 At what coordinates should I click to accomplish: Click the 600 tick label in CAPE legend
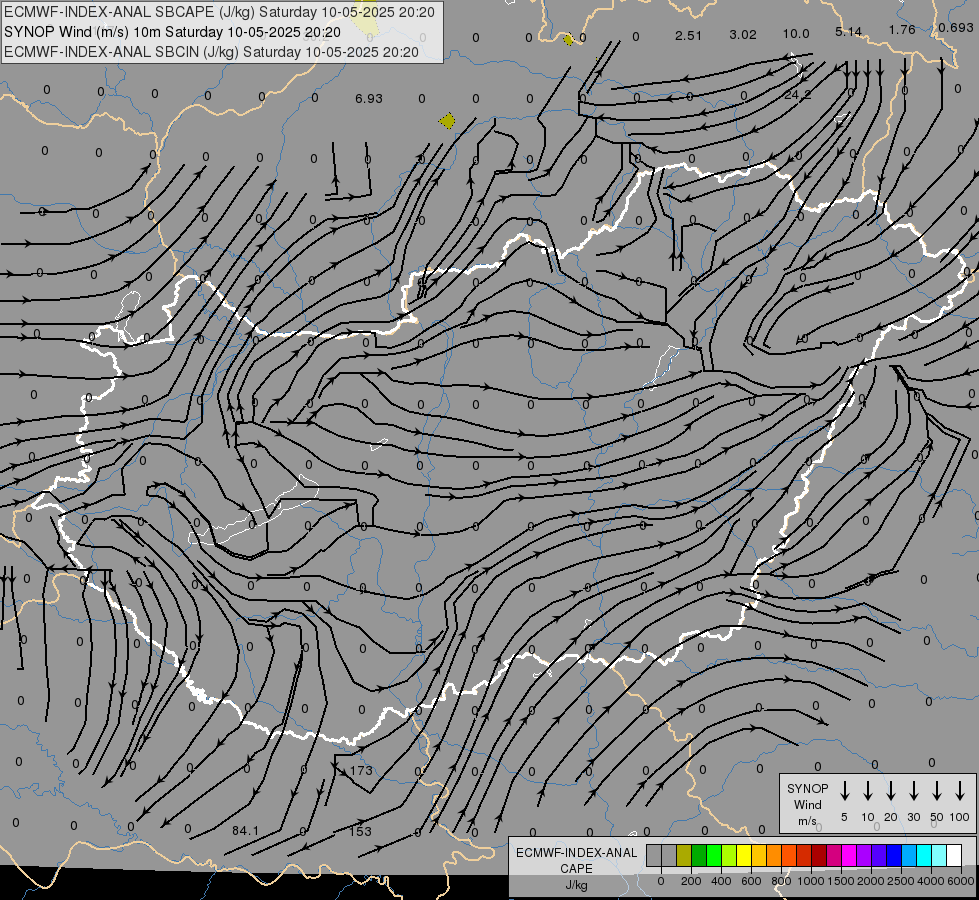tap(751, 881)
